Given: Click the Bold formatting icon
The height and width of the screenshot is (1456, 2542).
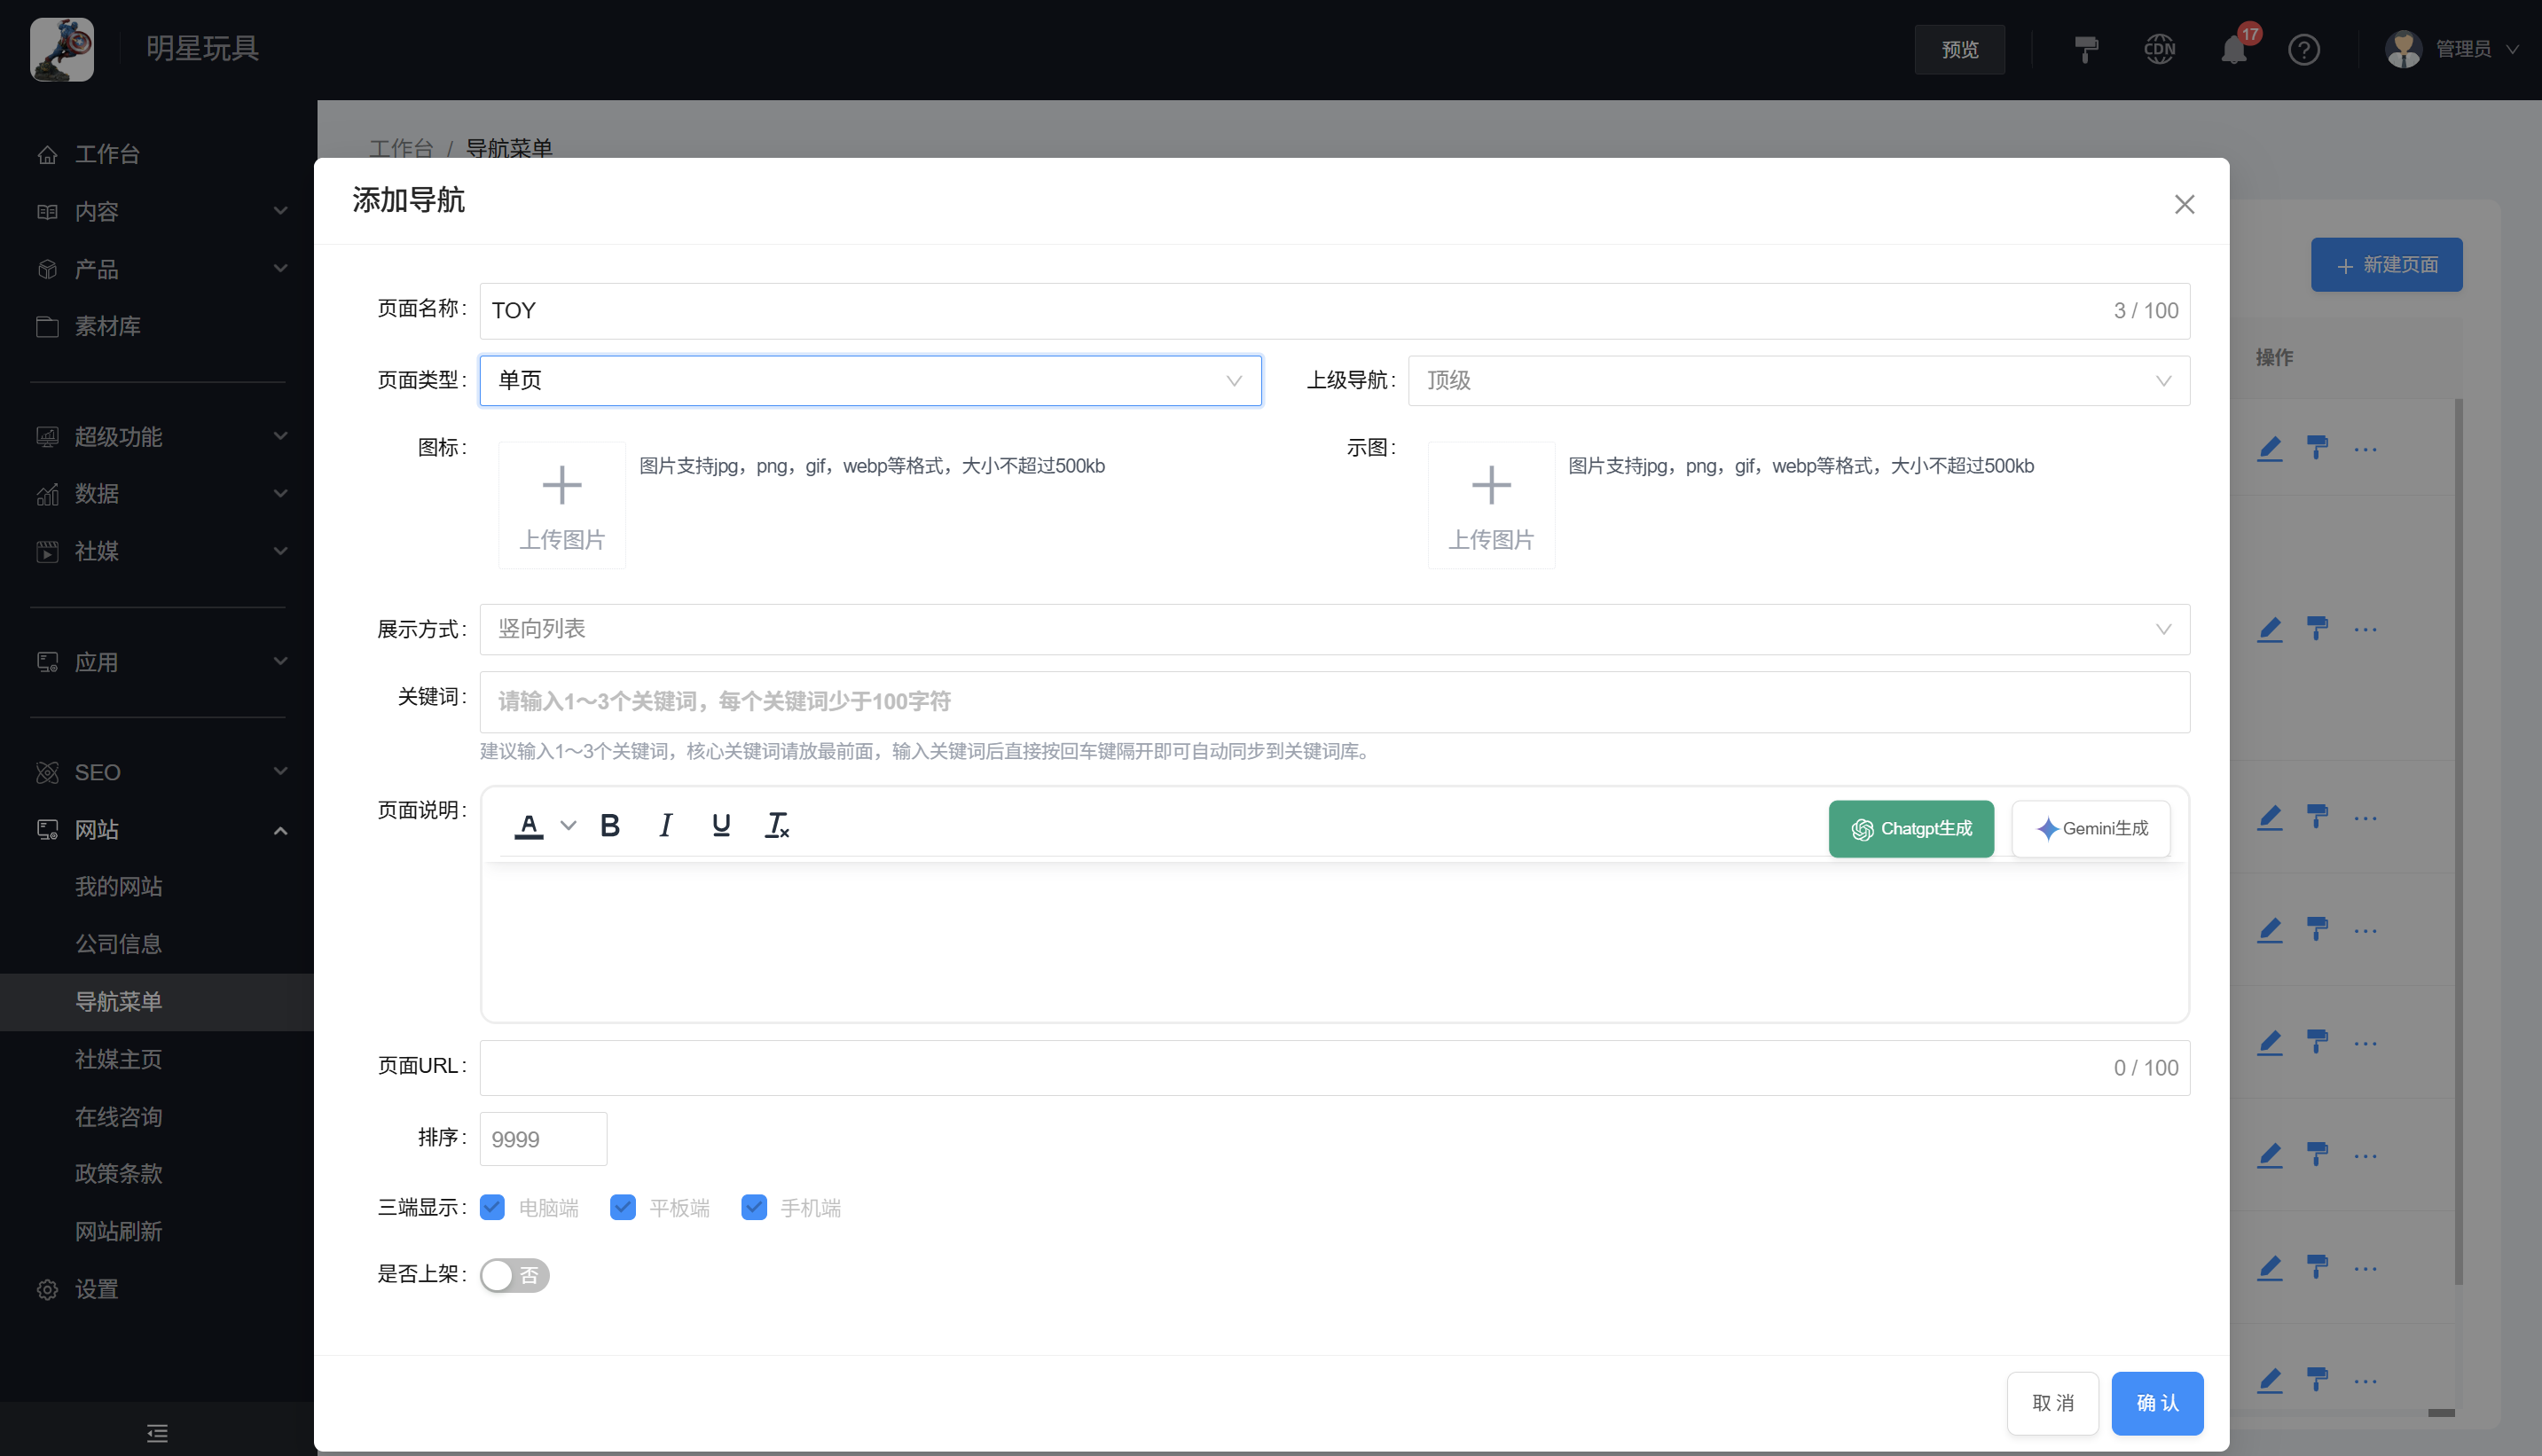Looking at the screenshot, I should click(x=610, y=826).
